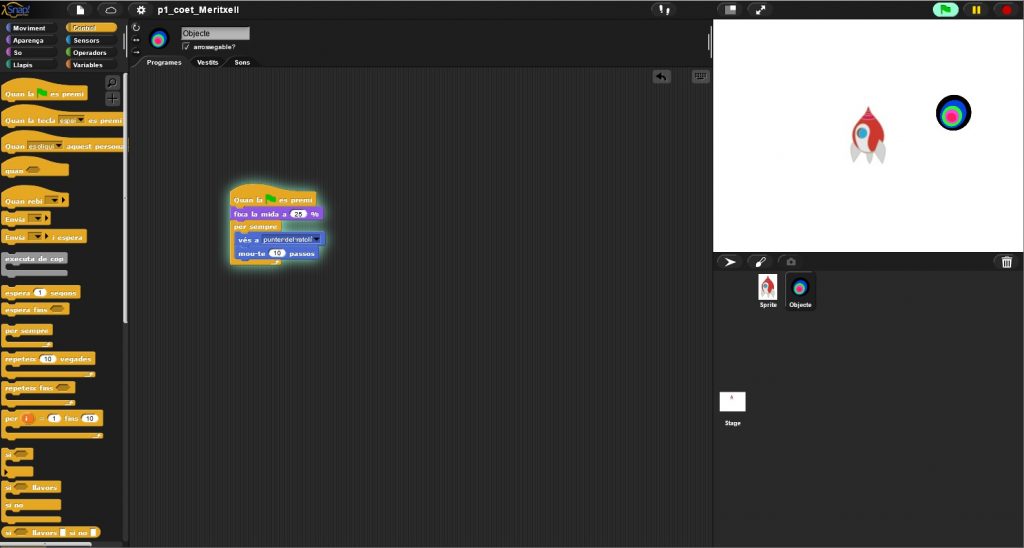Click the green flag run button

(945, 9)
